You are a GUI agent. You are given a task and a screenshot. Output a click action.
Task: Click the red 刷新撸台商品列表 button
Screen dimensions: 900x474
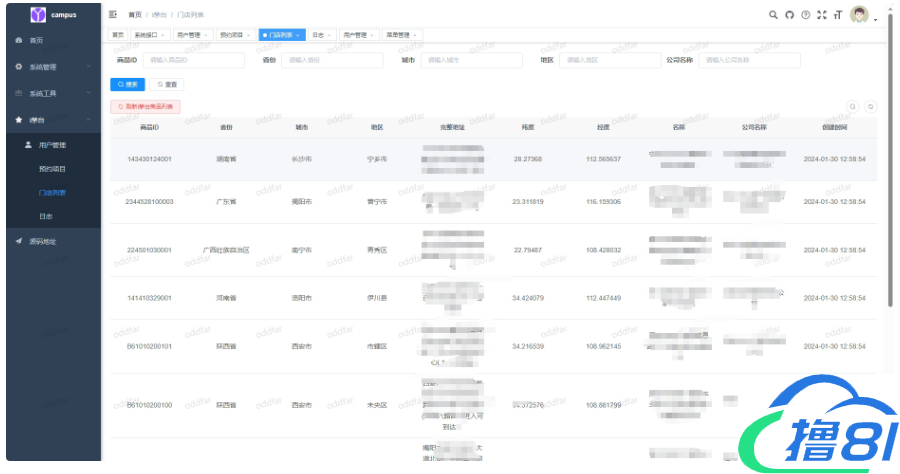(x=145, y=106)
